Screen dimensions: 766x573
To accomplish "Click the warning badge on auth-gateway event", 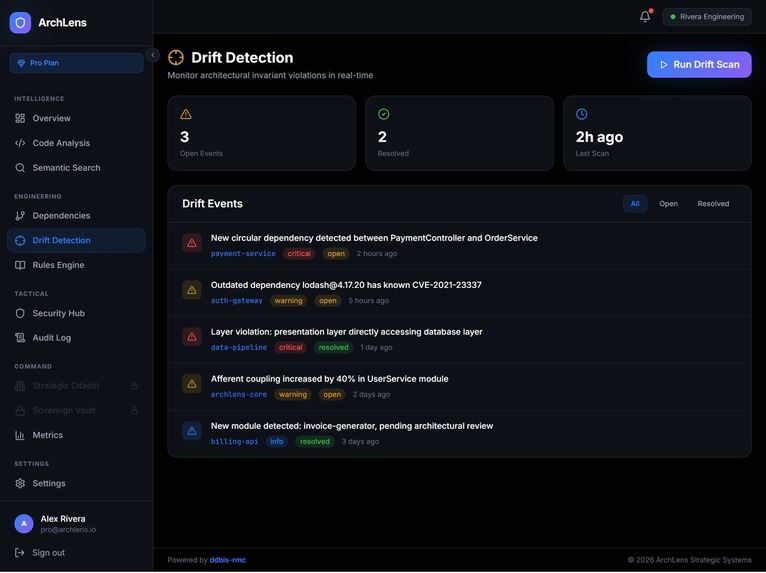I will click(288, 300).
